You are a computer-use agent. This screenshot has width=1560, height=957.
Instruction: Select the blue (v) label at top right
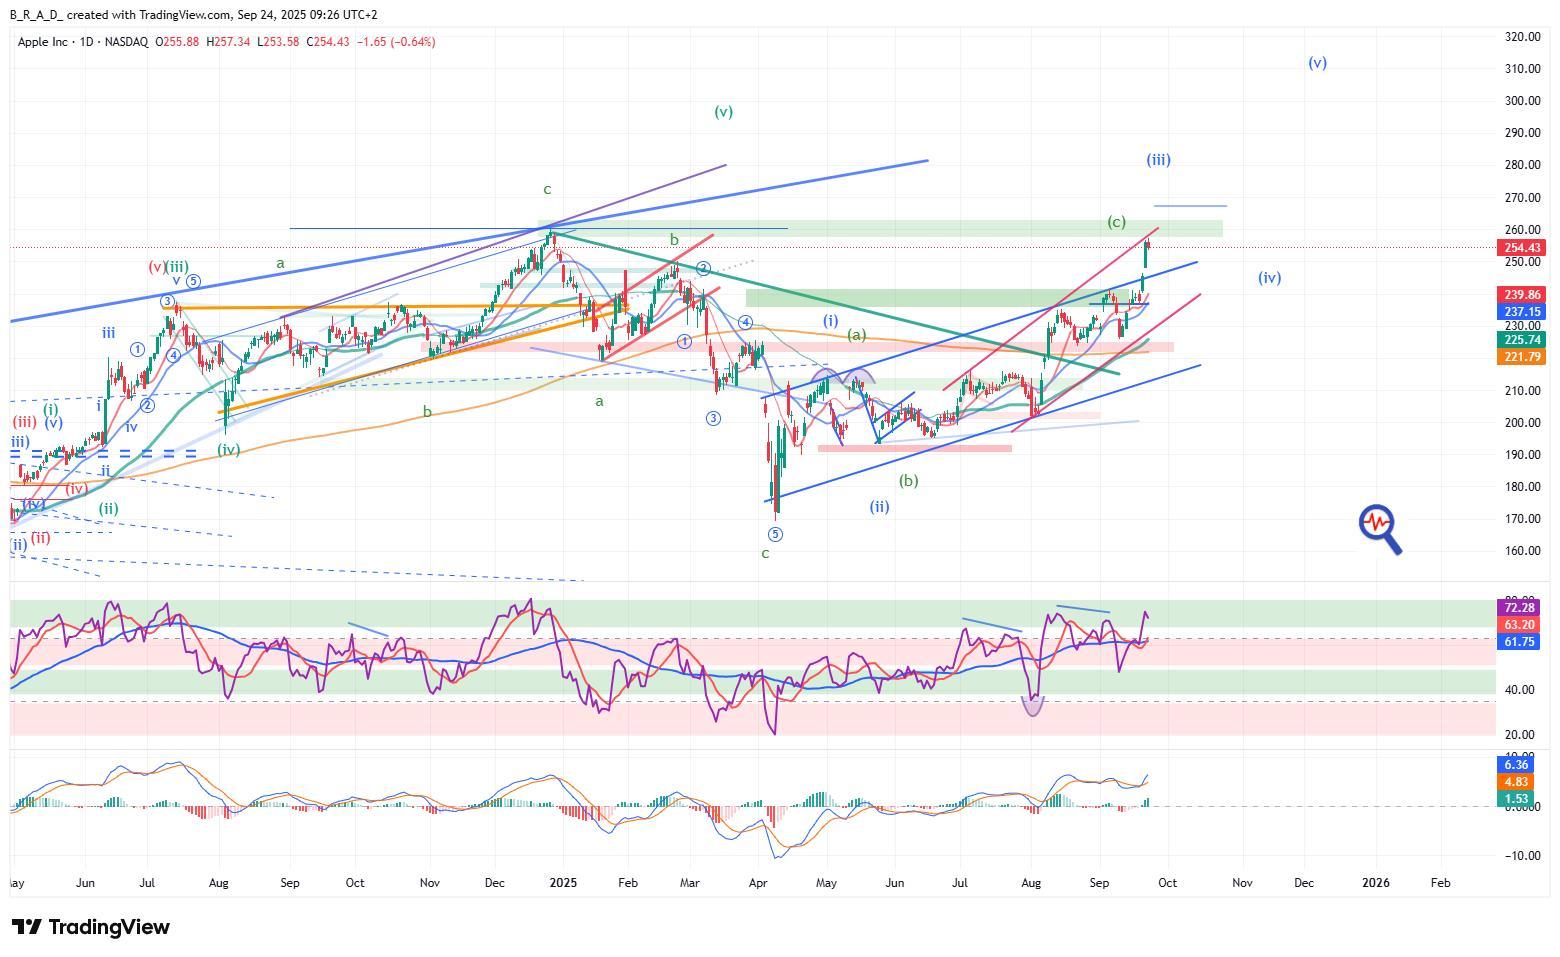[x=1317, y=63]
